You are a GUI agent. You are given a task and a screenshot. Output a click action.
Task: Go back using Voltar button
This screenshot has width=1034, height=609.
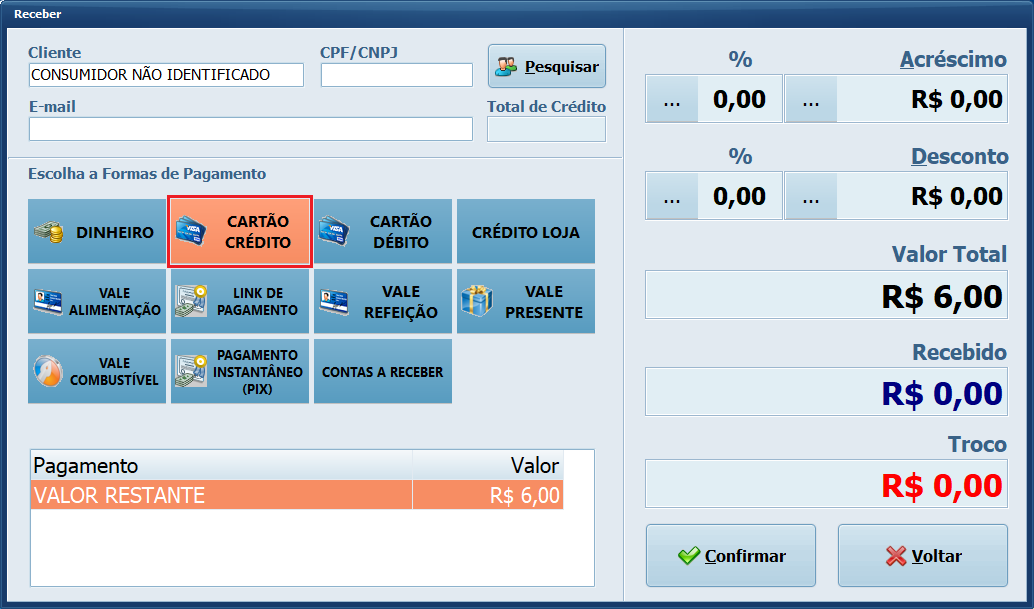click(x=923, y=556)
